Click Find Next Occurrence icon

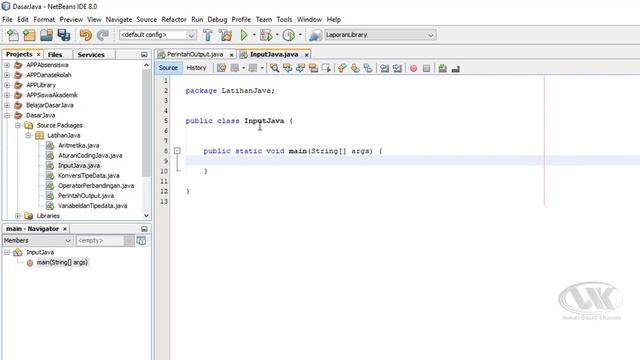pos(300,68)
